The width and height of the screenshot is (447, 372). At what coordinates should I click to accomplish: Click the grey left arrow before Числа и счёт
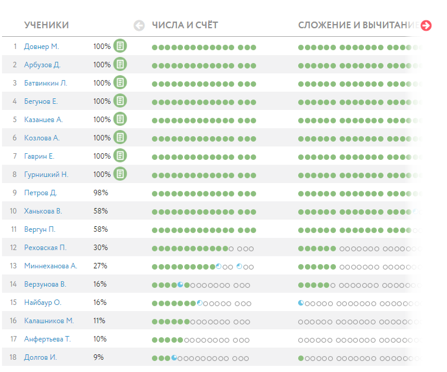139,25
